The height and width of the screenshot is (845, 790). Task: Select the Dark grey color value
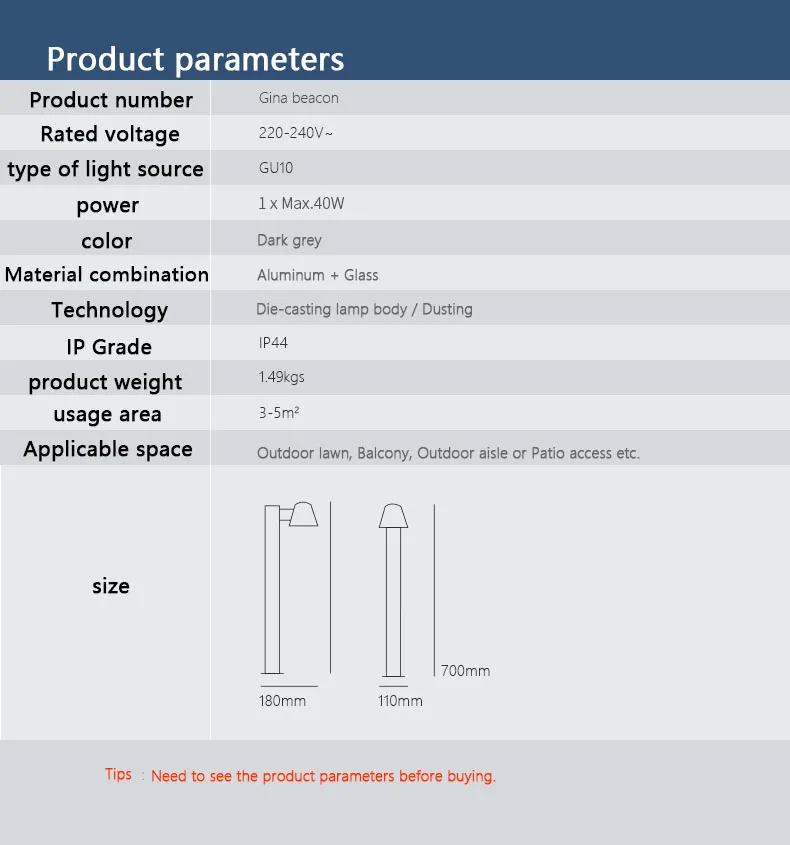click(289, 240)
